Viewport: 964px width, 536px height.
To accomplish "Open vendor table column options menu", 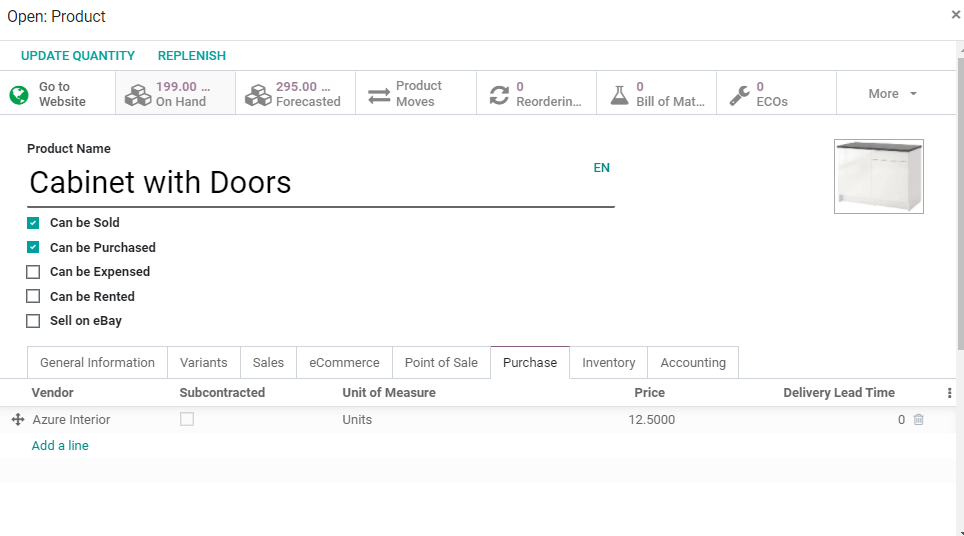I will pyautogui.click(x=949, y=393).
